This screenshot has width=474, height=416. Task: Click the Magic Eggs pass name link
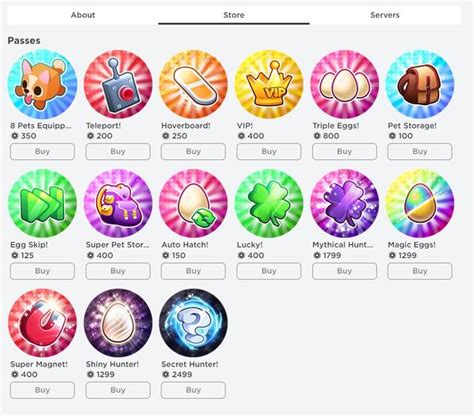tap(412, 245)
